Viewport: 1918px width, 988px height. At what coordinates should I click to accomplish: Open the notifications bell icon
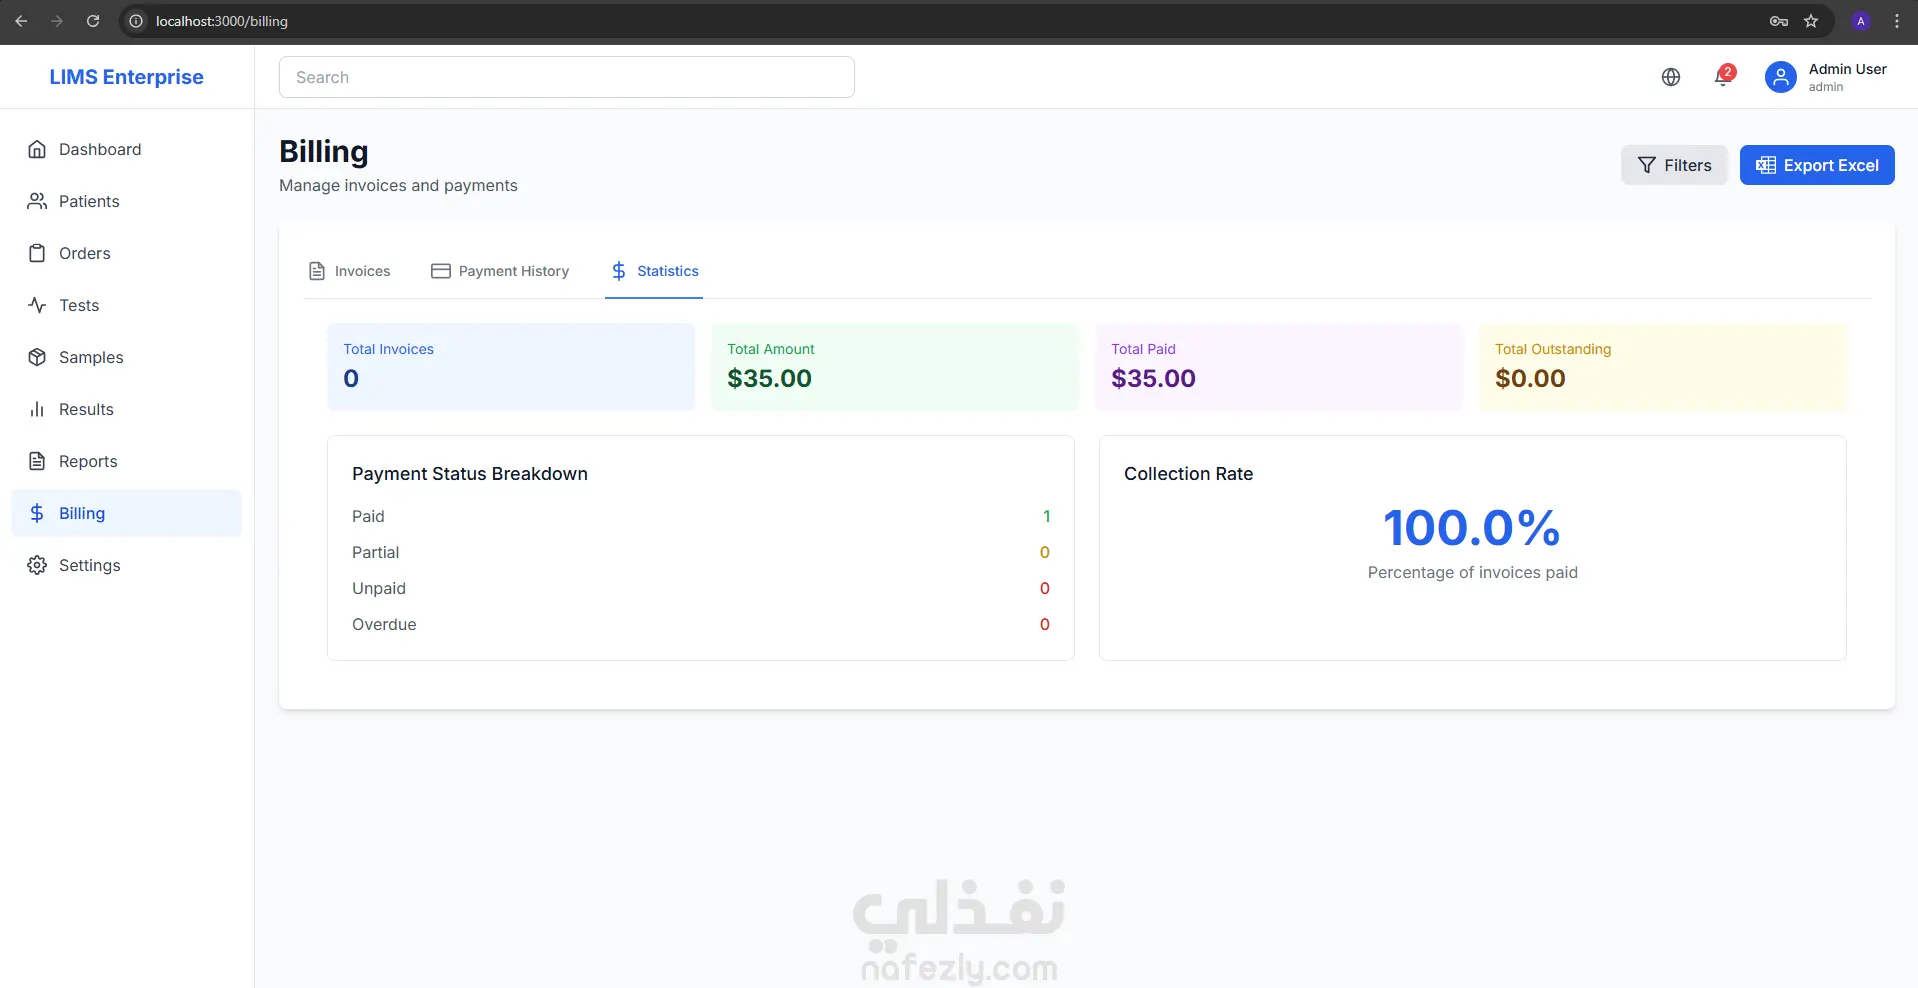1723,77
